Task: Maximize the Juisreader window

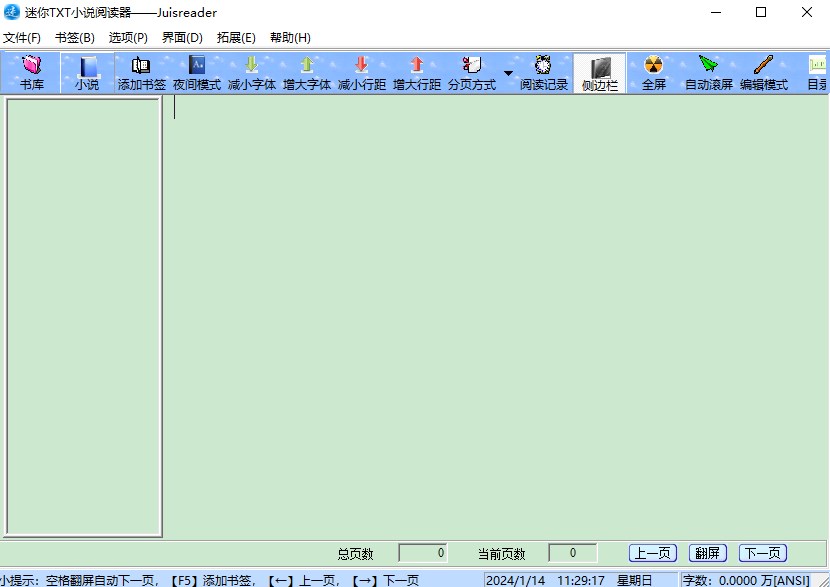Action: [x=761, y=12]
